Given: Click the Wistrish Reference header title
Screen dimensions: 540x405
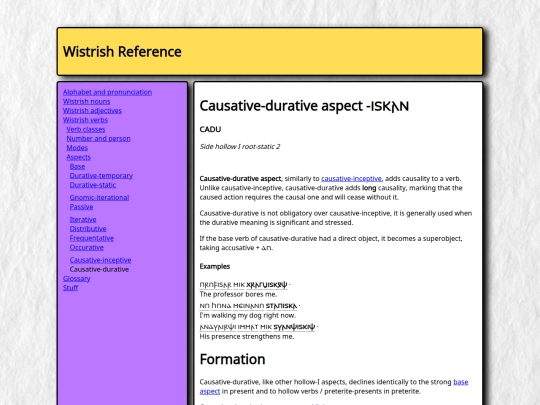Looking at the screenshot, I should (x=122, y=52).
